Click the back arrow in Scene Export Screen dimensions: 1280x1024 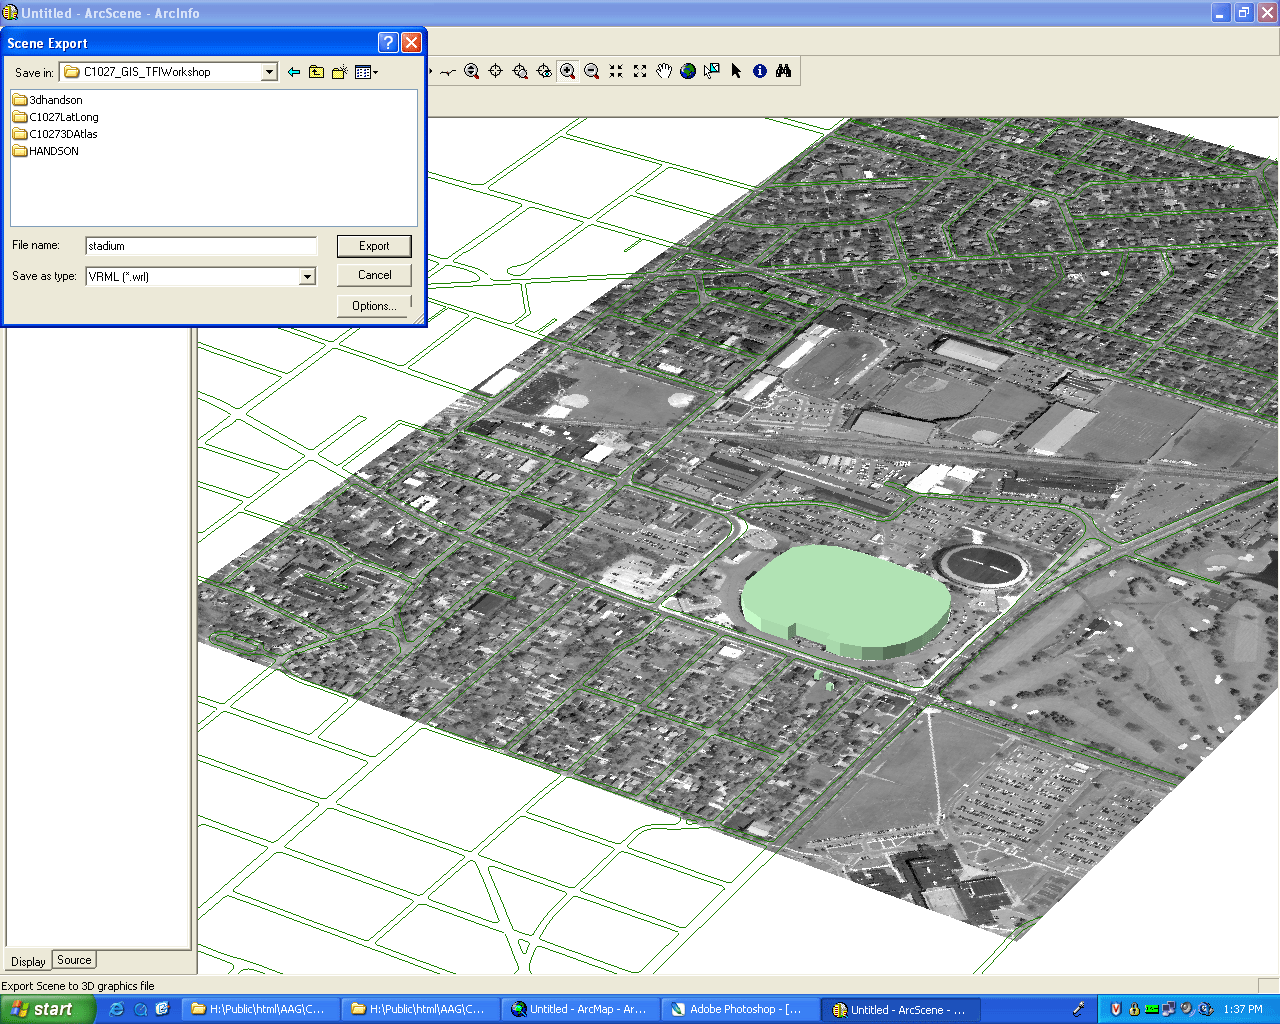(293, 72)
